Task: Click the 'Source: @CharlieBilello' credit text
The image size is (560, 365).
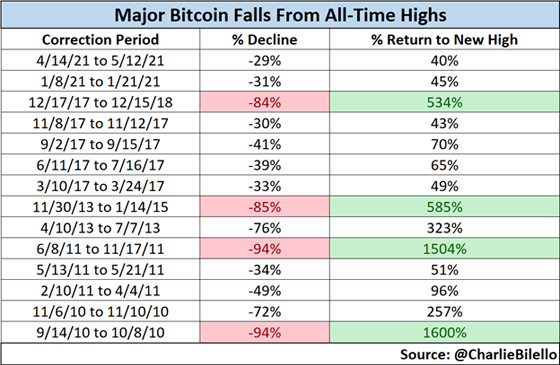Action: [x=478, y=354]
